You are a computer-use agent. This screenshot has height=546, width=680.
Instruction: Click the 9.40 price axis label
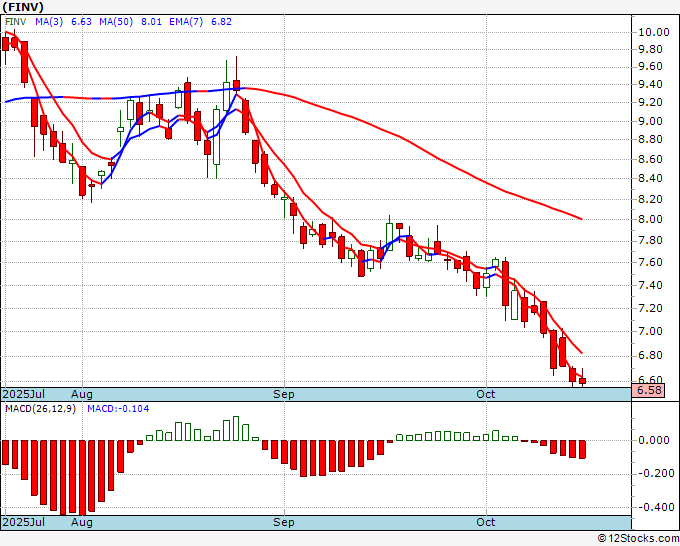(x=651, y=84)
